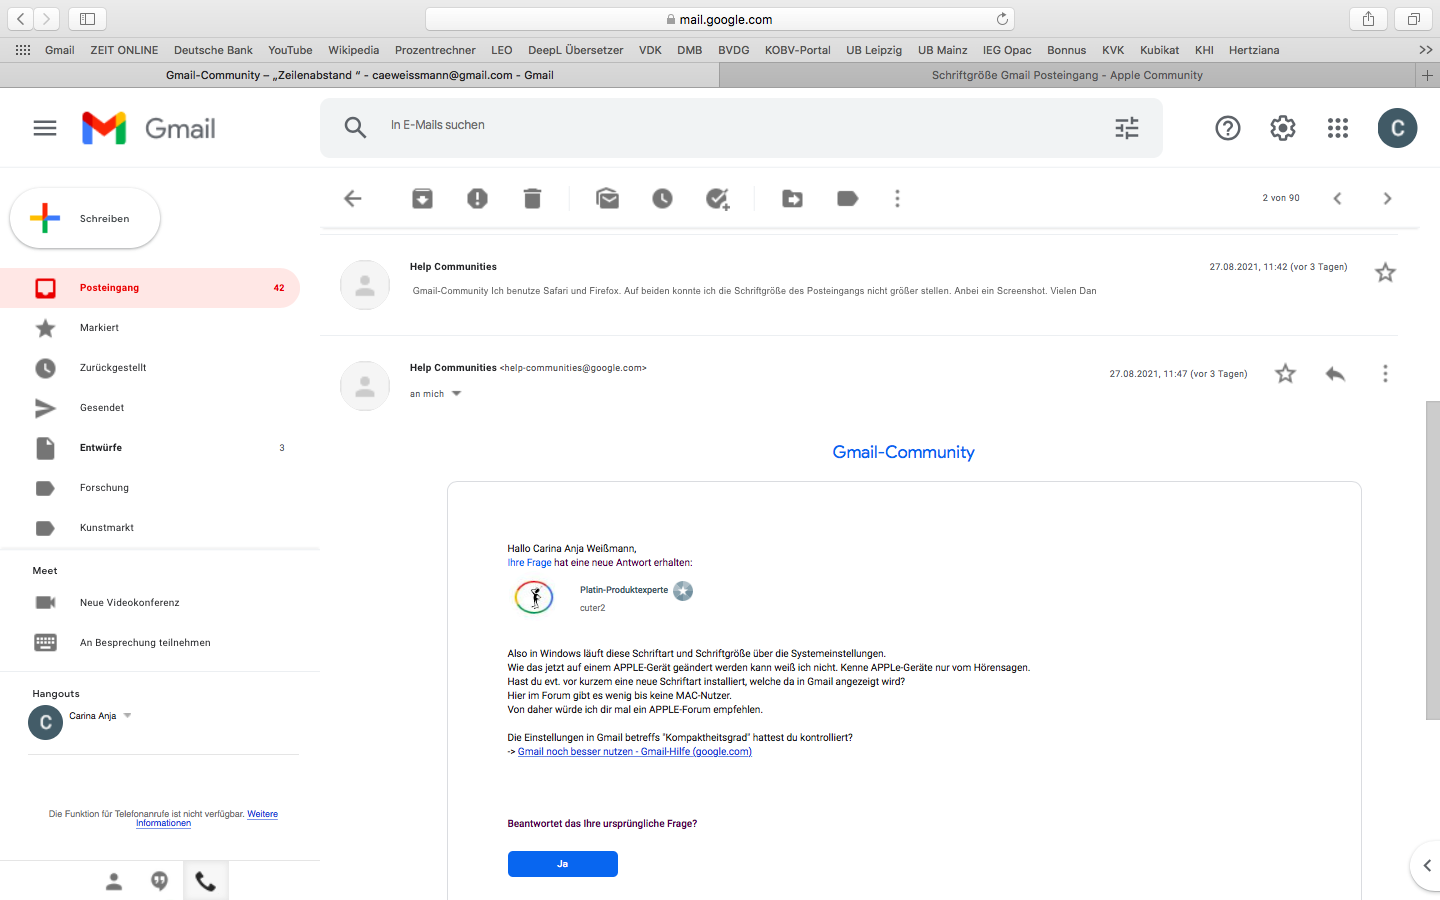Mark the email as unread
Screen dimensions: 1440x900
tap(607, 199)
